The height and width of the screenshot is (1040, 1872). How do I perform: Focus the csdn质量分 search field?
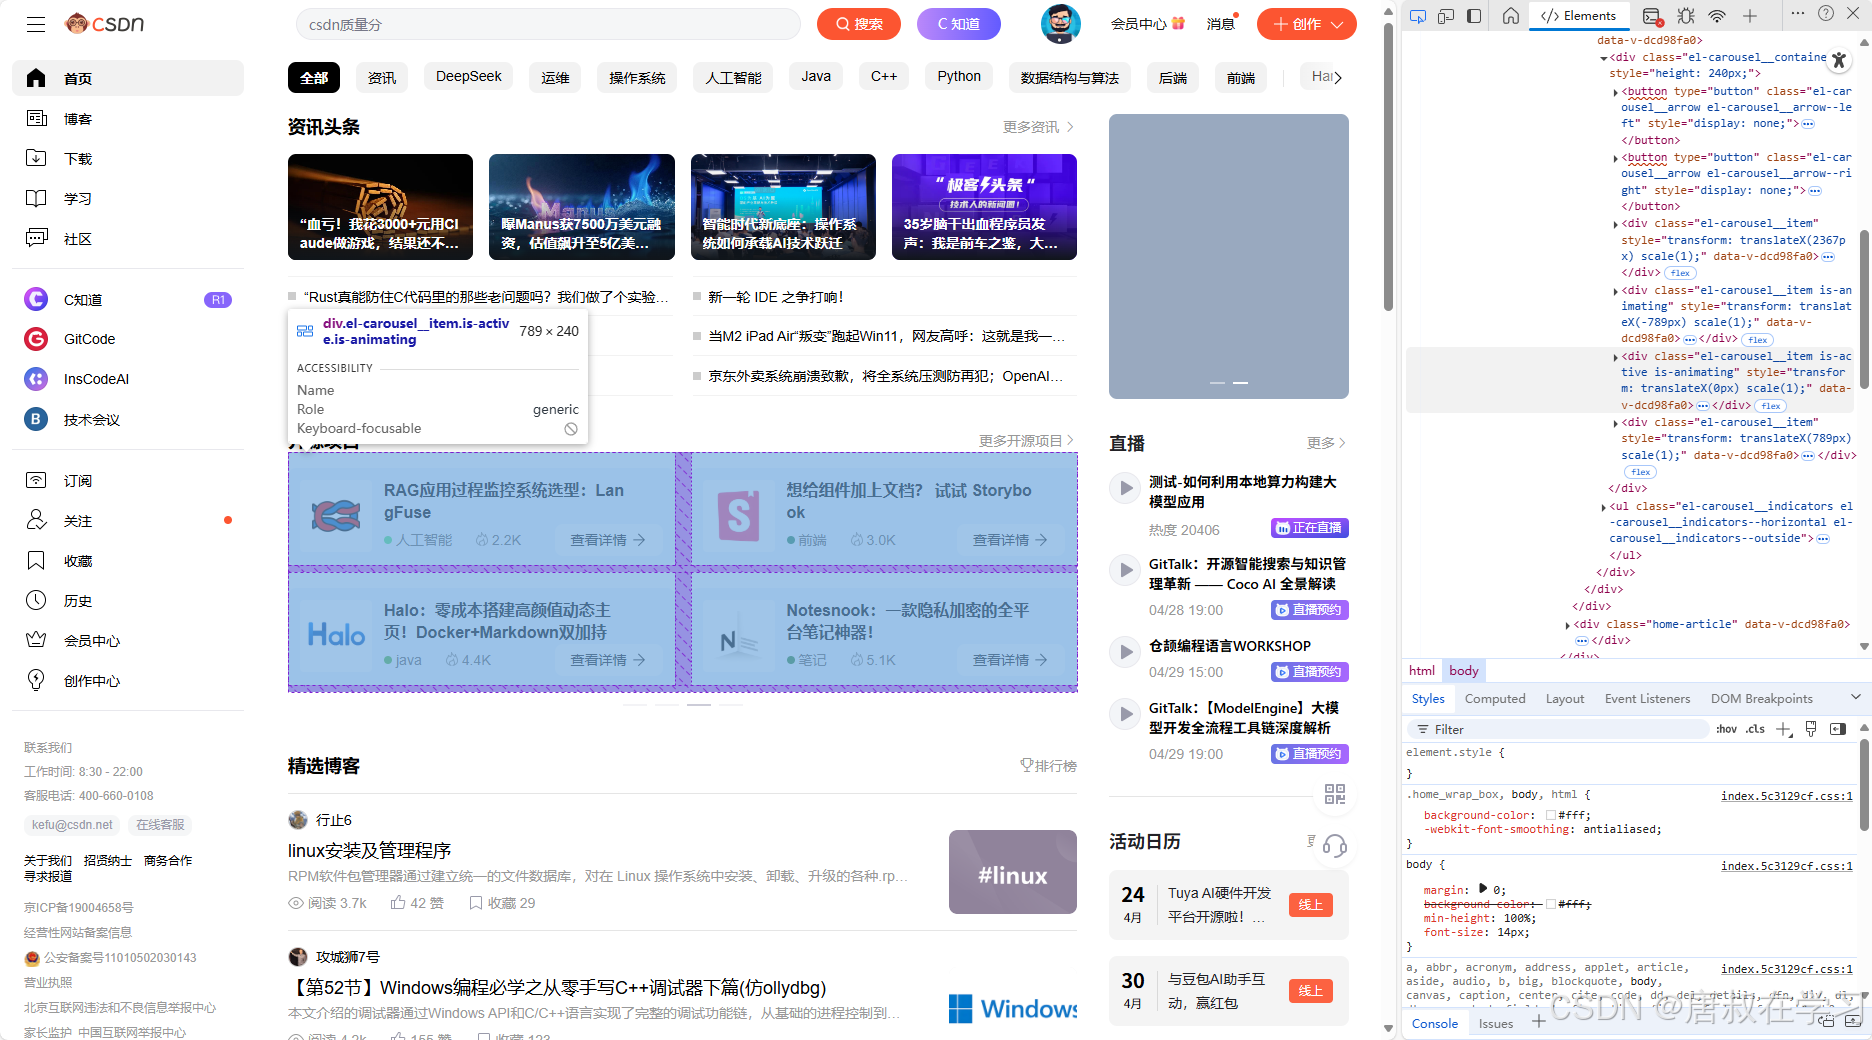point(548,24)
